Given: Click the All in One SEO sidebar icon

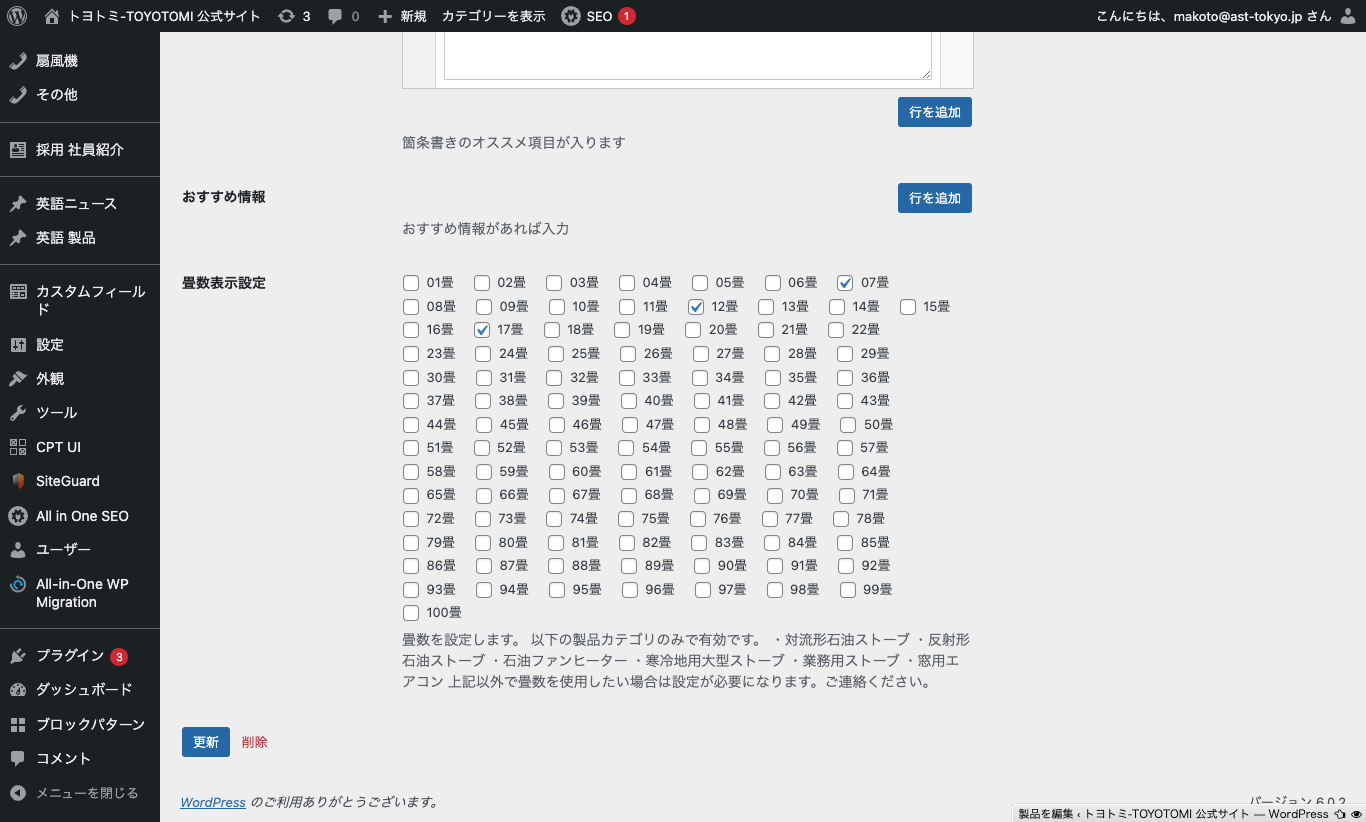Looking at the screenshot, I should click(18, 516).
